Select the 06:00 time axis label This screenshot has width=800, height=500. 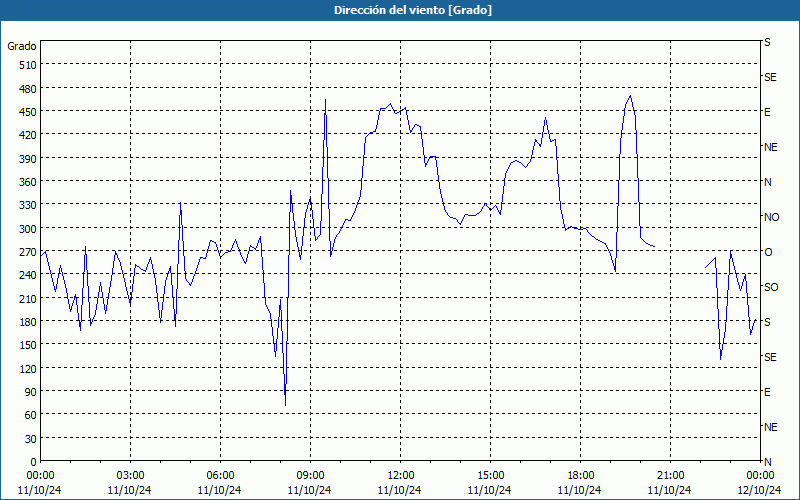220,476
